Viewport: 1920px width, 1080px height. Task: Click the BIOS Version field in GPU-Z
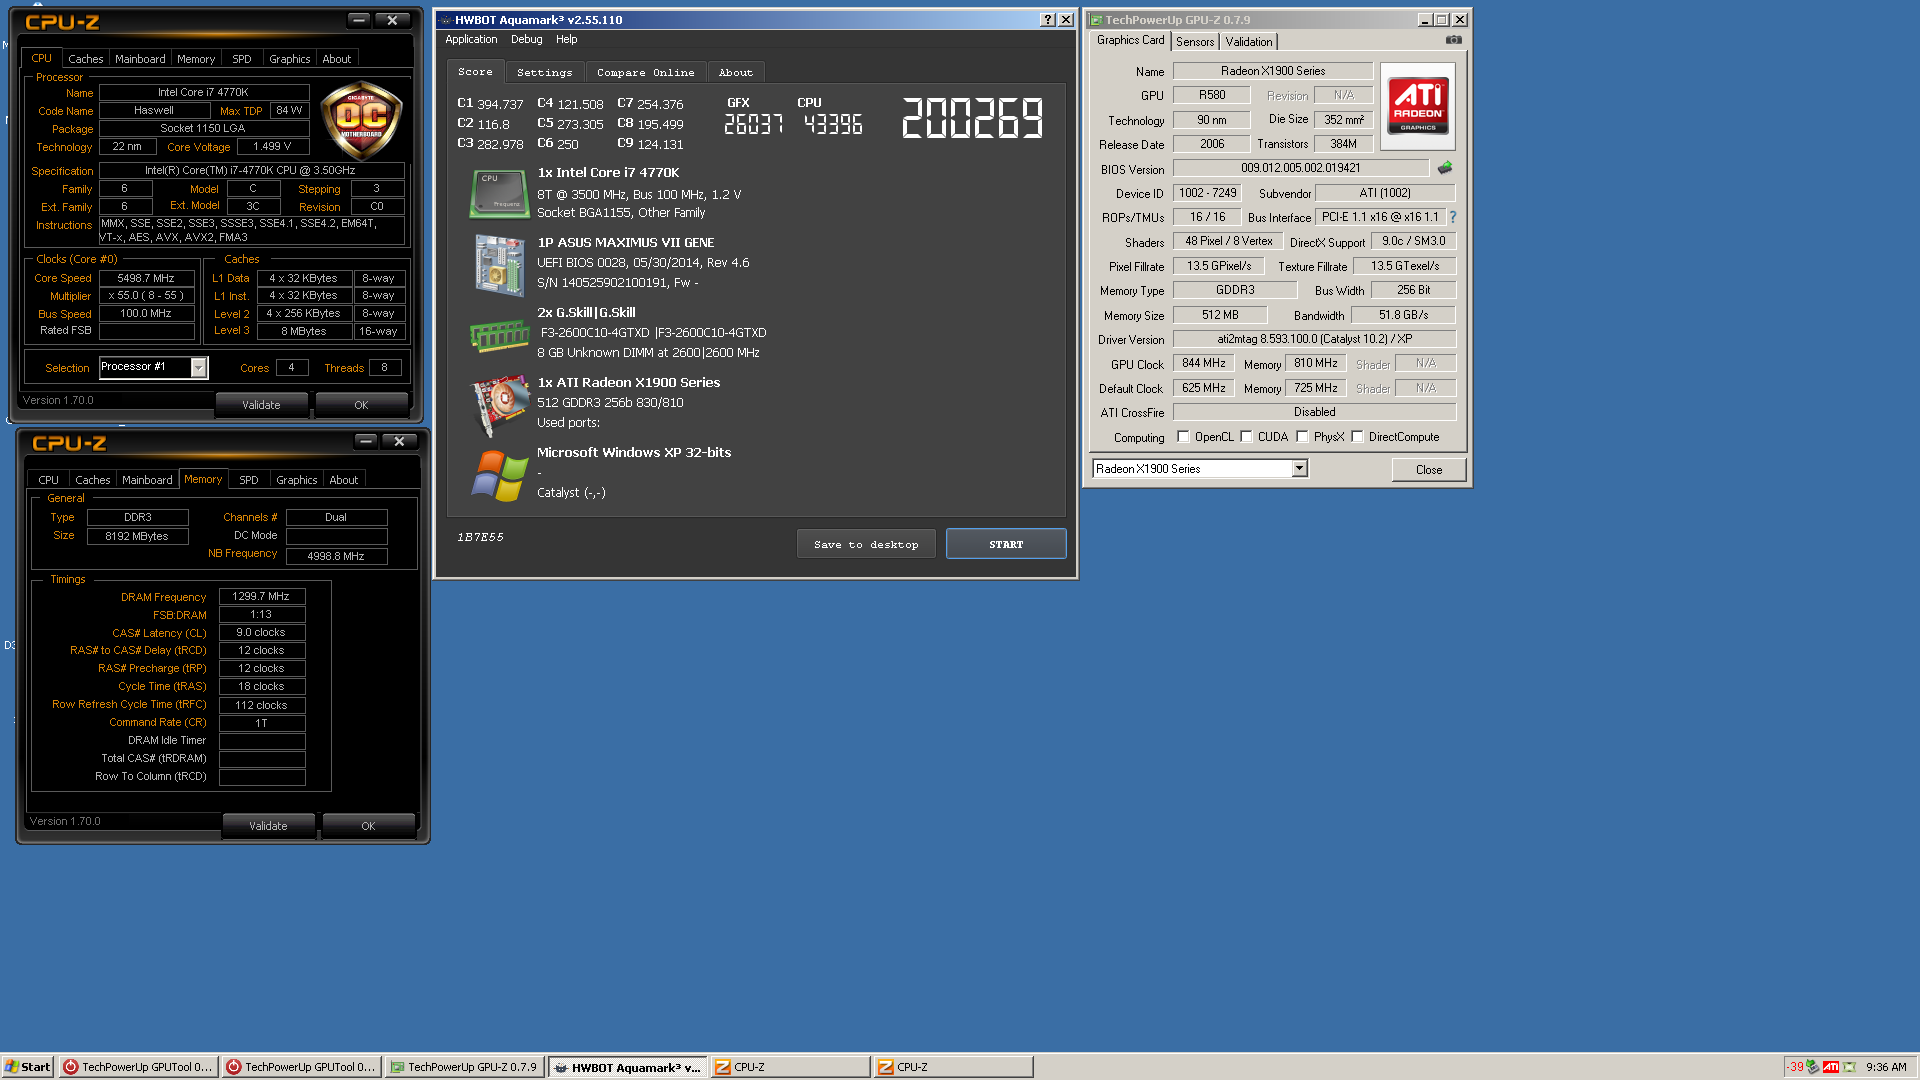point(1300,168)
